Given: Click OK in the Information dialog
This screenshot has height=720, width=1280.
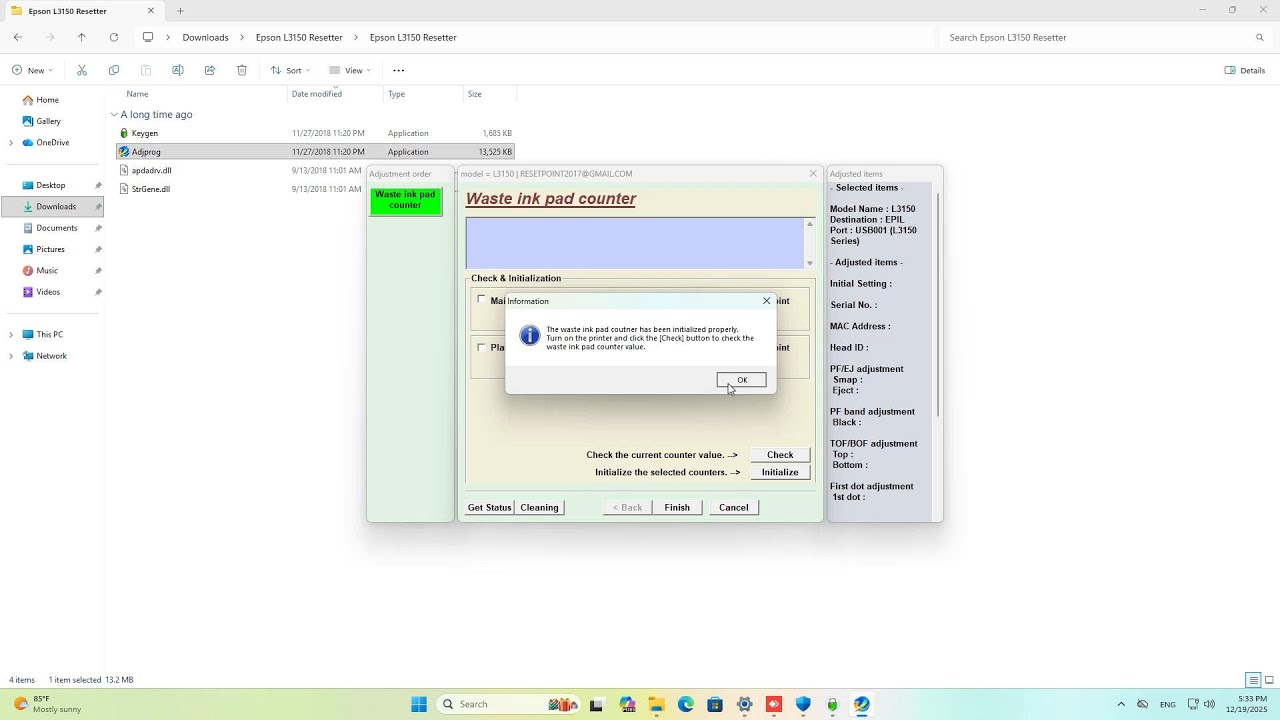Looking at the screenshot, I should pos(742,380).
